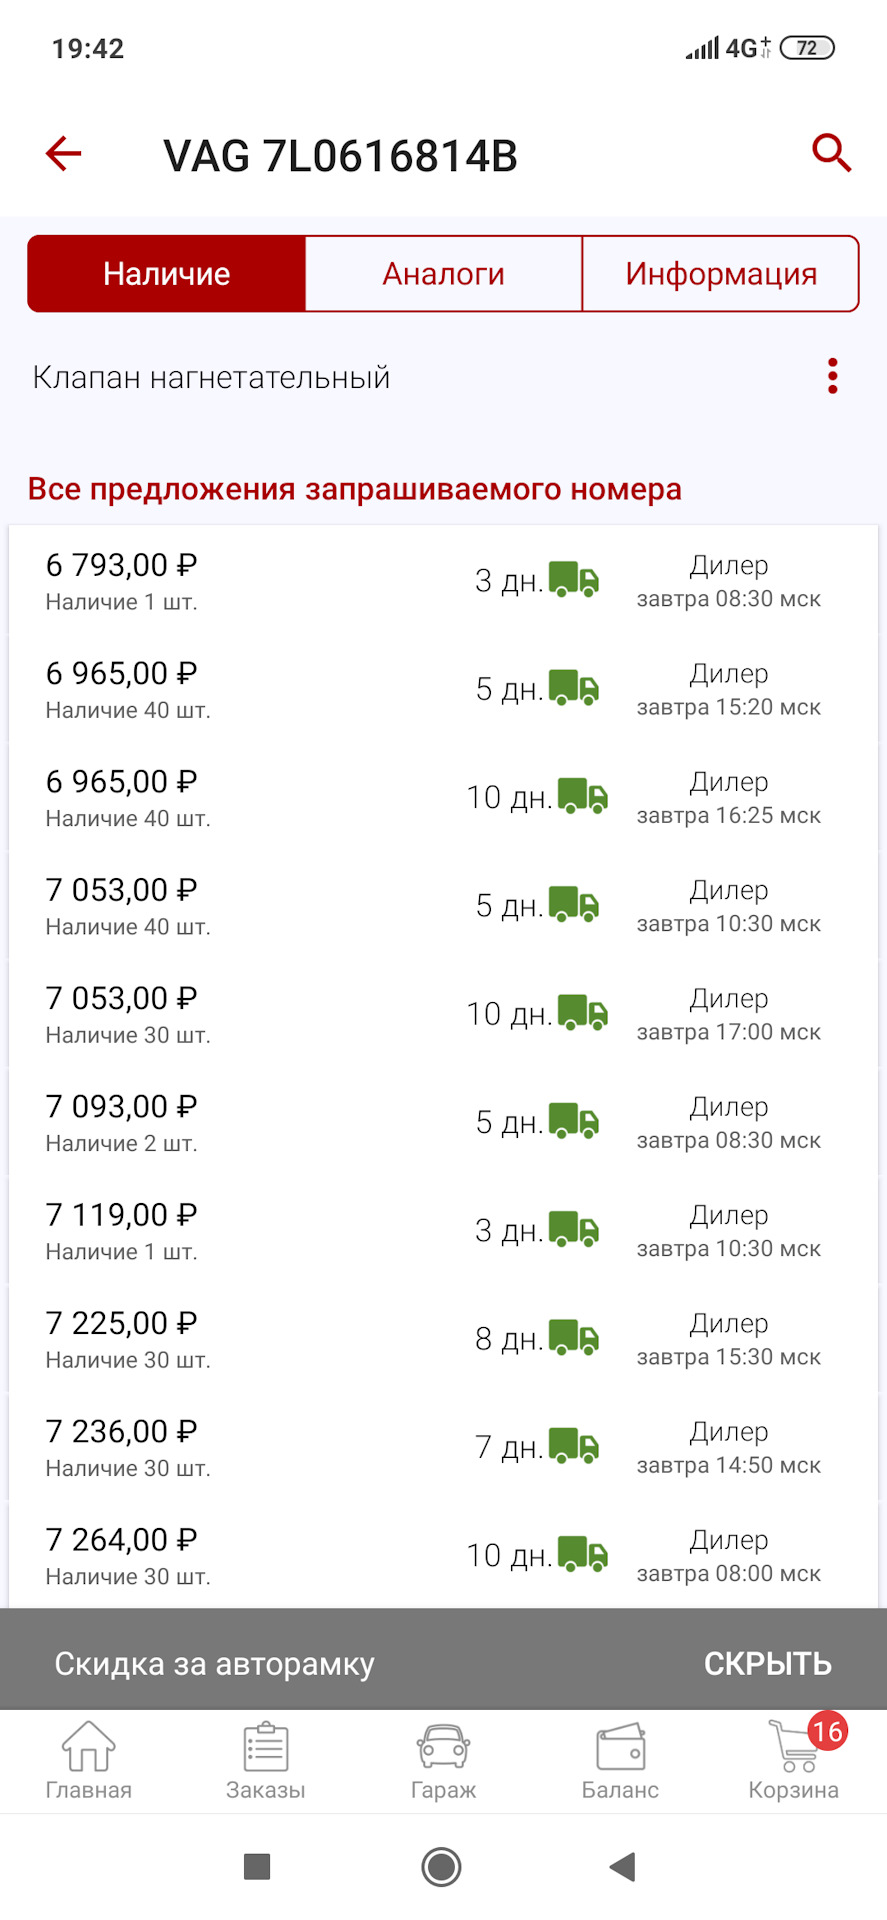
Task: Choose the 7 093,00 ₽ offer with 2 шт.
Action: 122,1108
